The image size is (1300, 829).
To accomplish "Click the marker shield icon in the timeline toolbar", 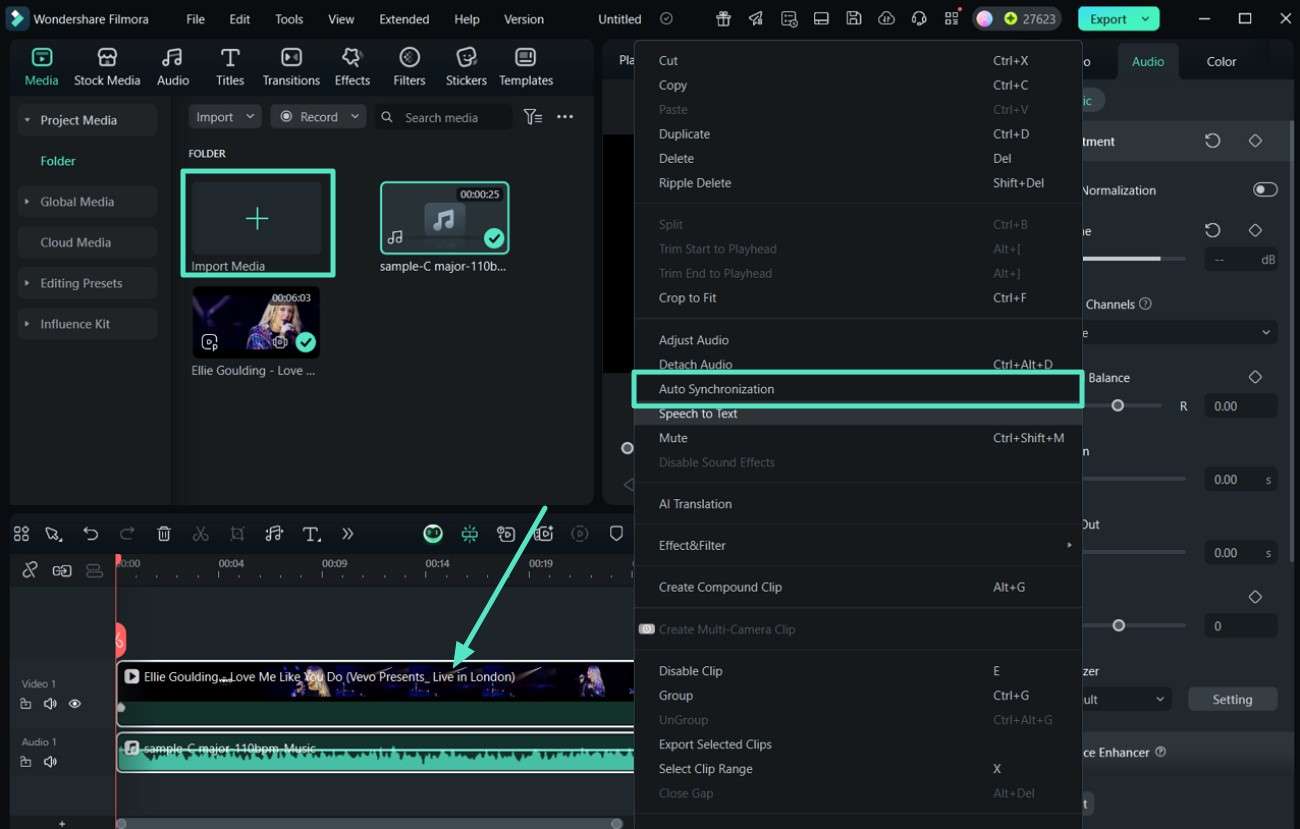I will [616, 534].
